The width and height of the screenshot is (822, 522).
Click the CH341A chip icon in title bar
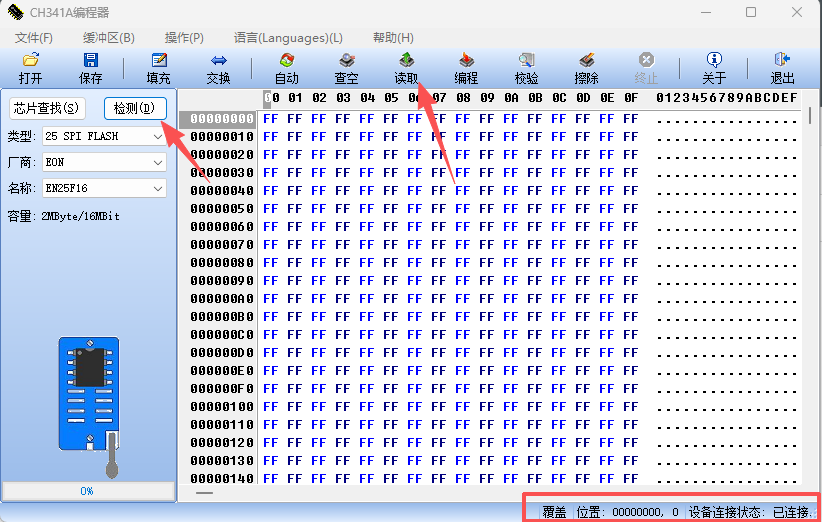coord(15,12)
